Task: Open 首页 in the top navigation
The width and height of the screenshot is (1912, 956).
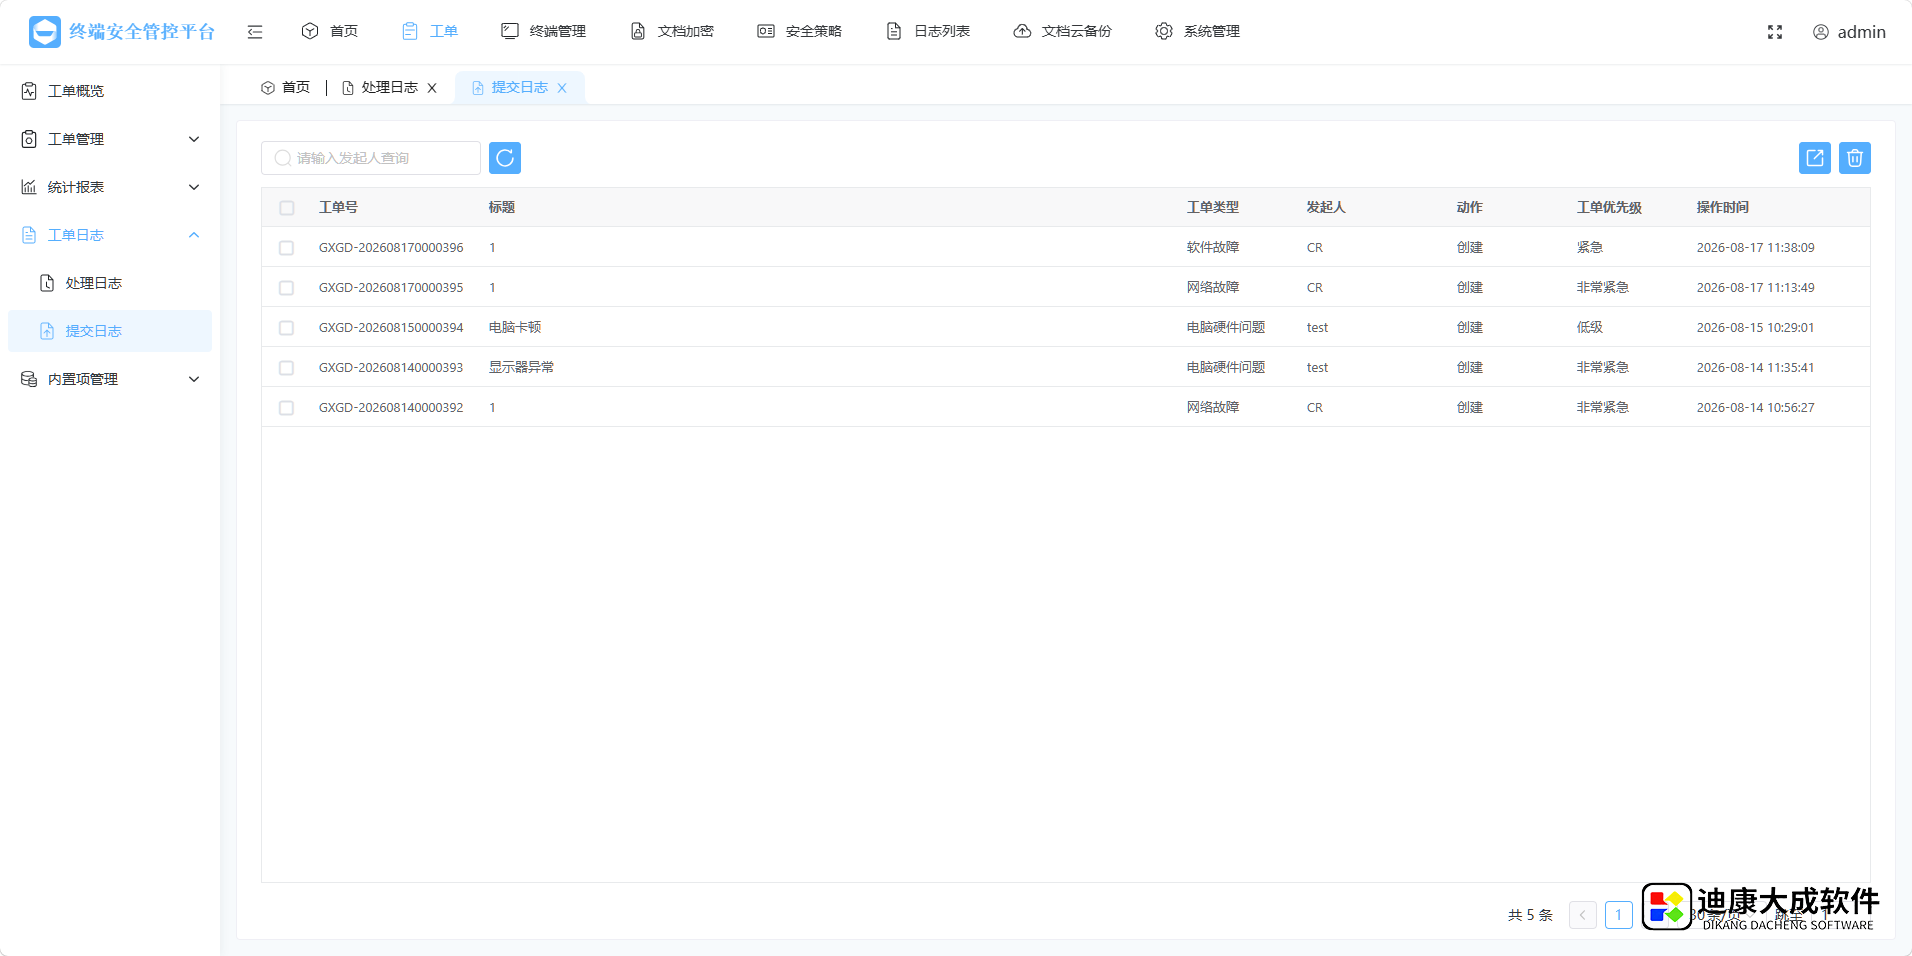Action: point(330,31)
